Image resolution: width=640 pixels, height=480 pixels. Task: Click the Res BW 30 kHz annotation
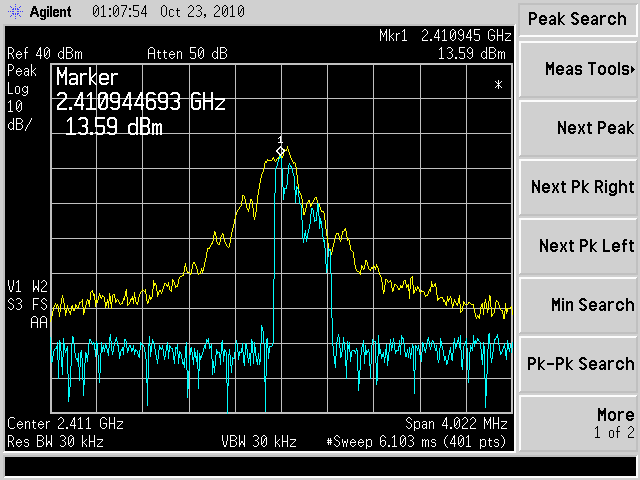(x=55, y=442)
